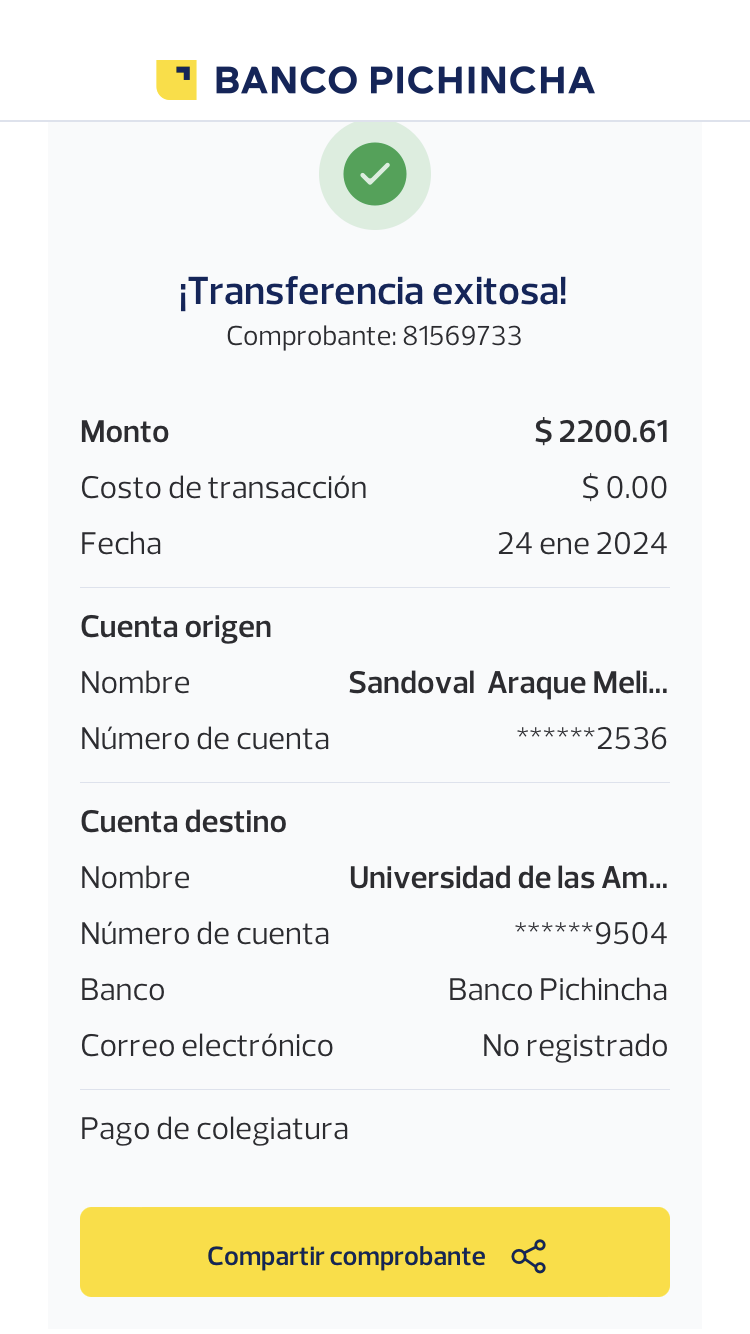750x1334 pixels.
Task: Click the No registrado email value
Action: tap(574, 1046)
